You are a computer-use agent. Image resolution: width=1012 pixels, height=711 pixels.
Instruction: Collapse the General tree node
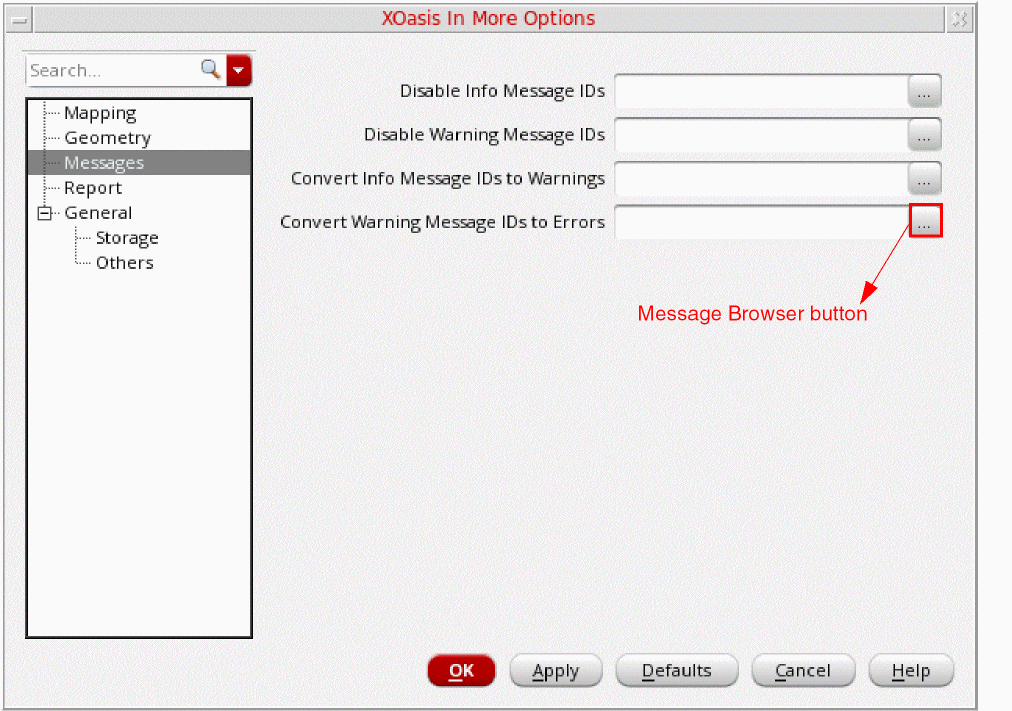[x=45, y=213]
